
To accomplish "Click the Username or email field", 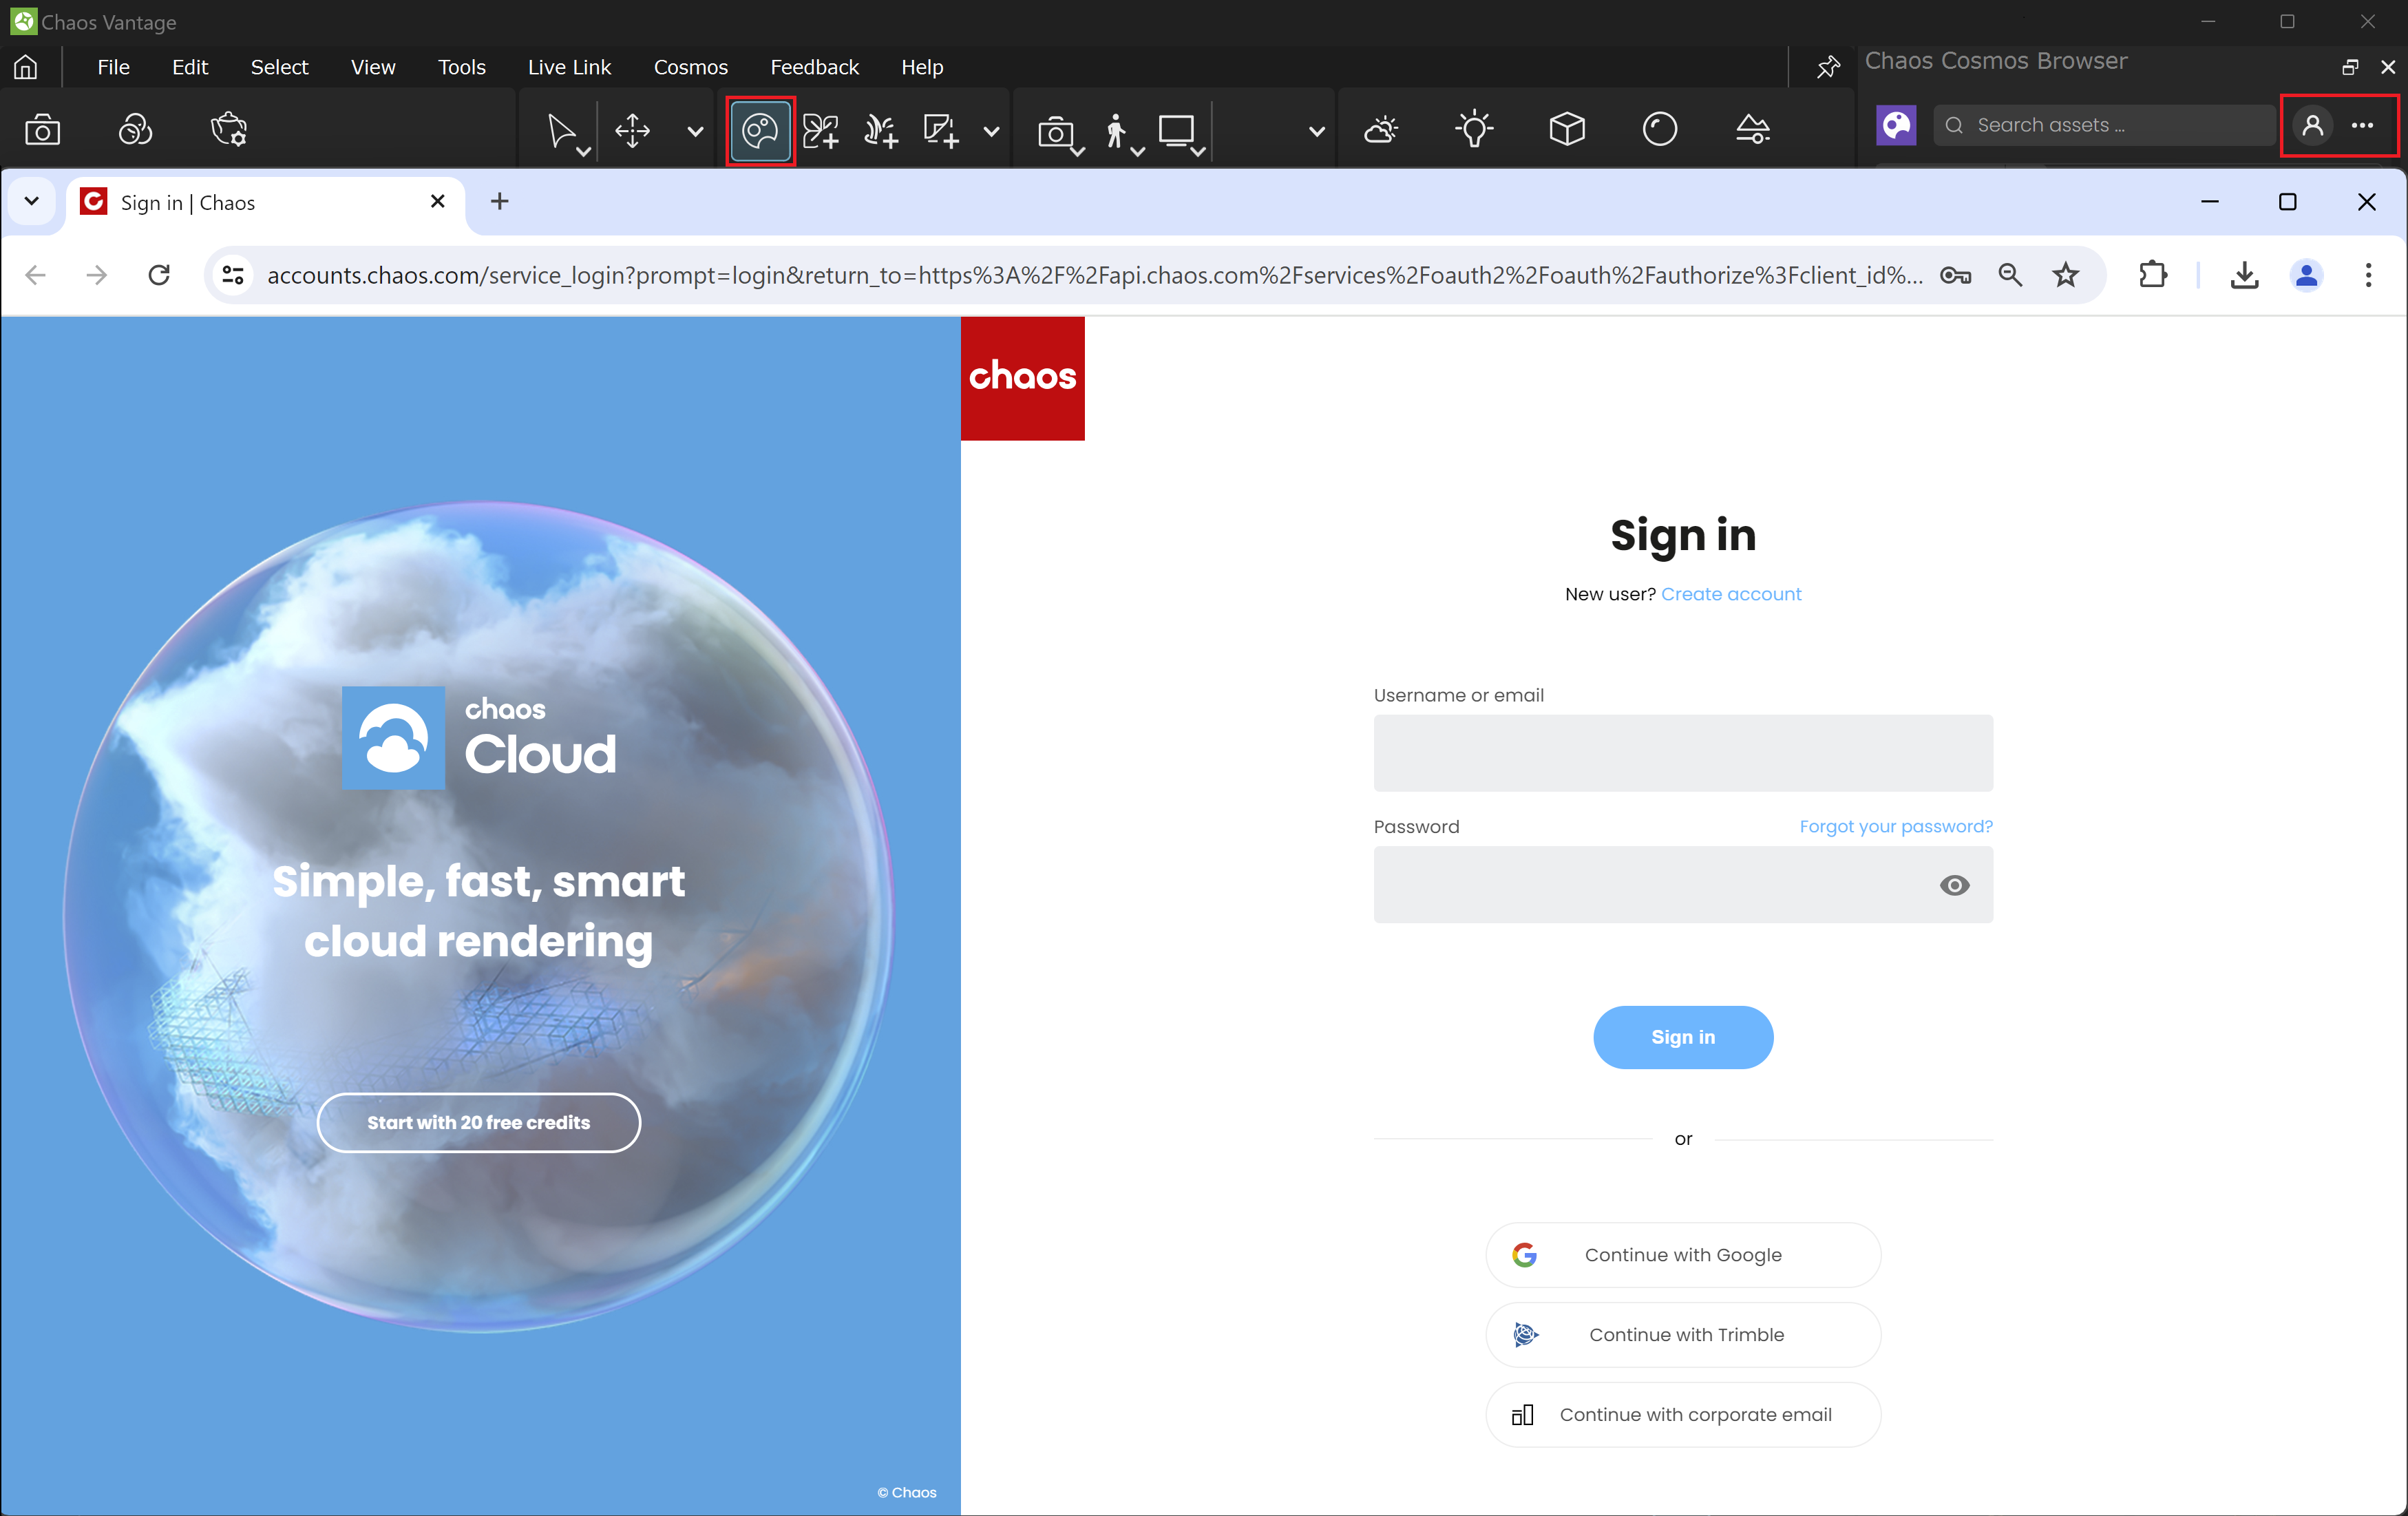I will pyautogui.click(x=1683, y=753).
